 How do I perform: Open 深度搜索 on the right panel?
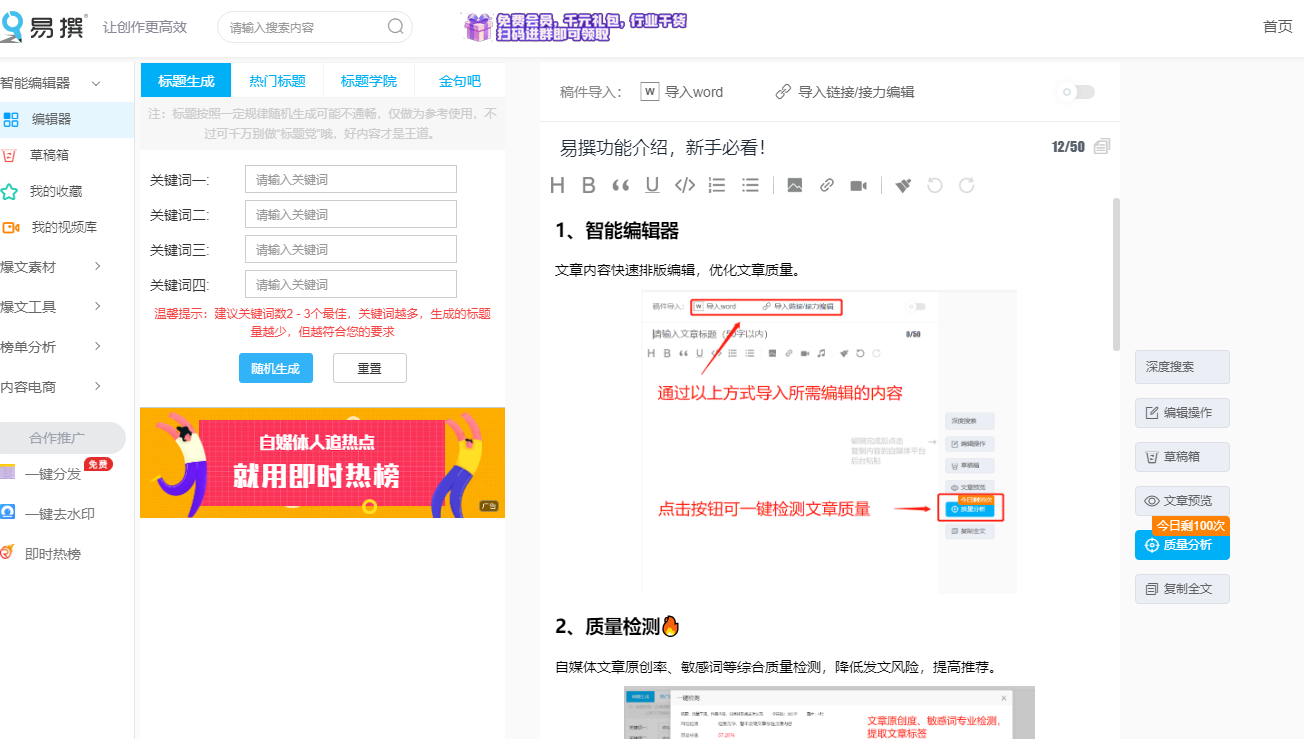[x=1182, y=367]
